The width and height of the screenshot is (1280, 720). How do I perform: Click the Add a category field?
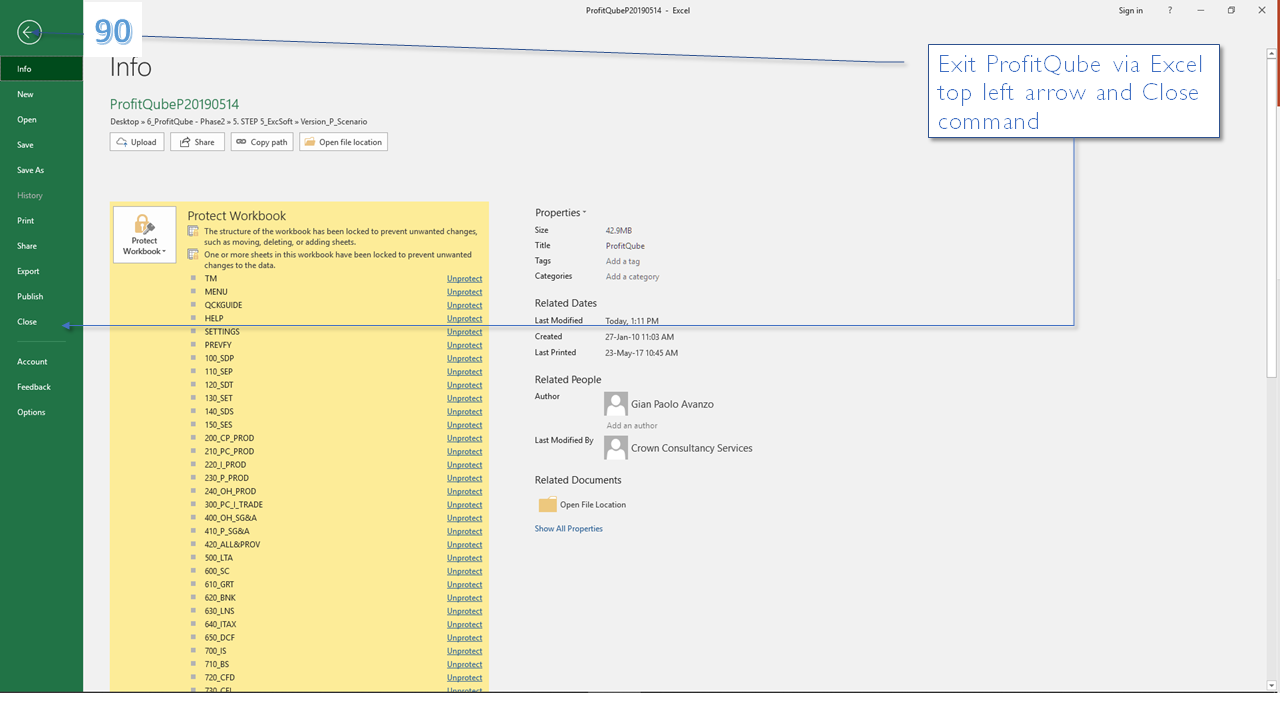click(633, 276)
